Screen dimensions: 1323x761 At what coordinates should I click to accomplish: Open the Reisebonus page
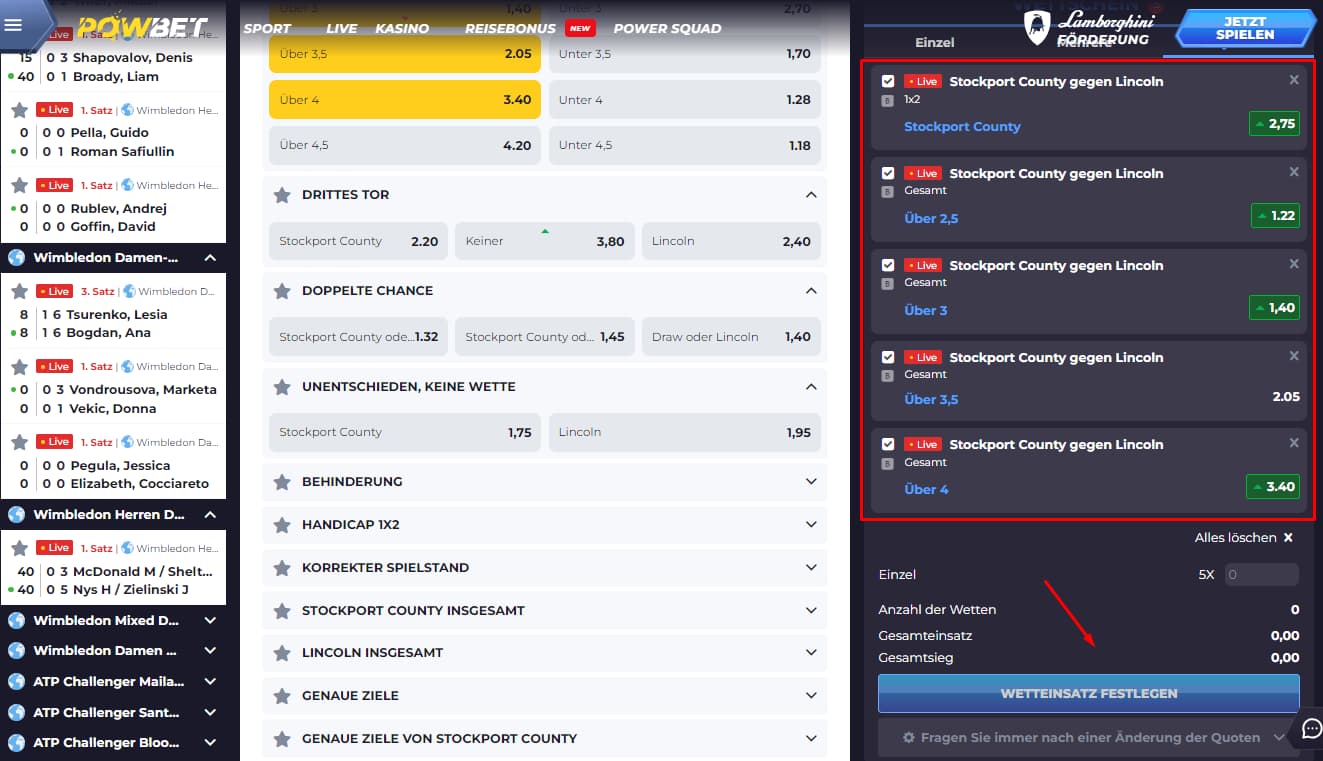pyautogui.click(x=510, y=29)
